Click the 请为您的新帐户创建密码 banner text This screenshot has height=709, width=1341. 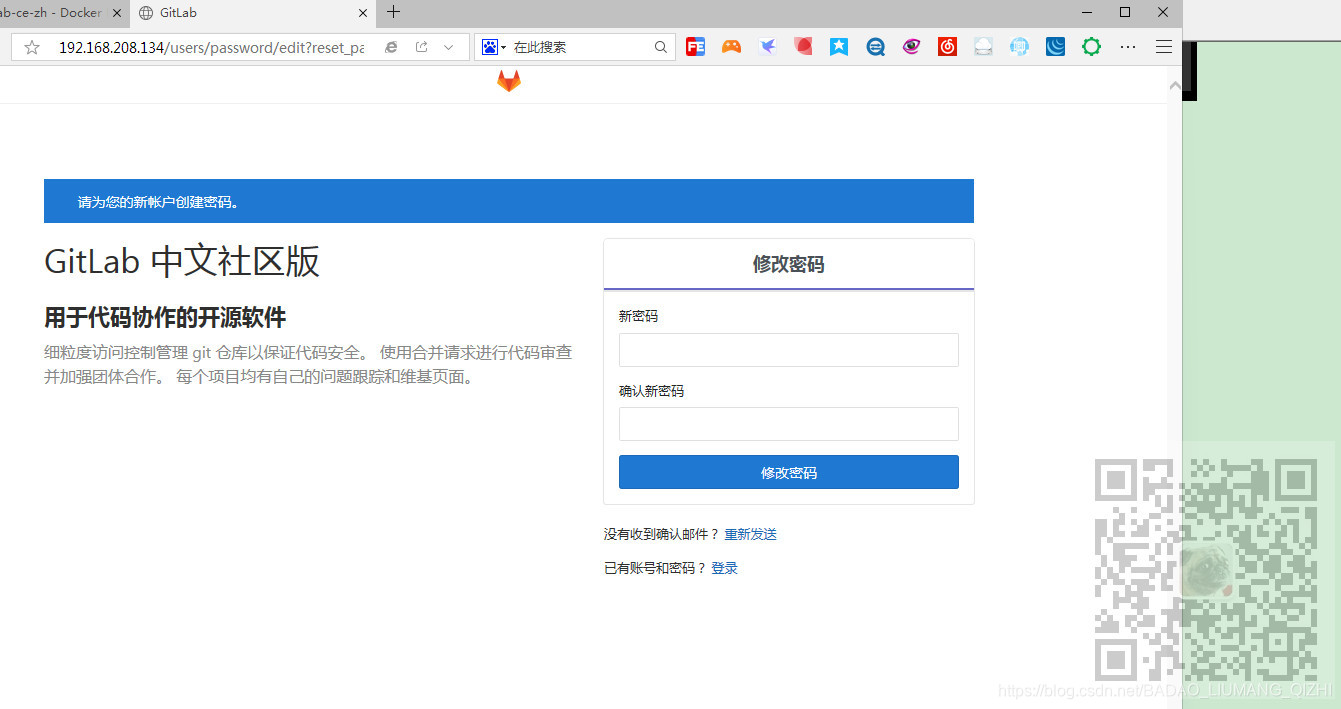[159, 202]
